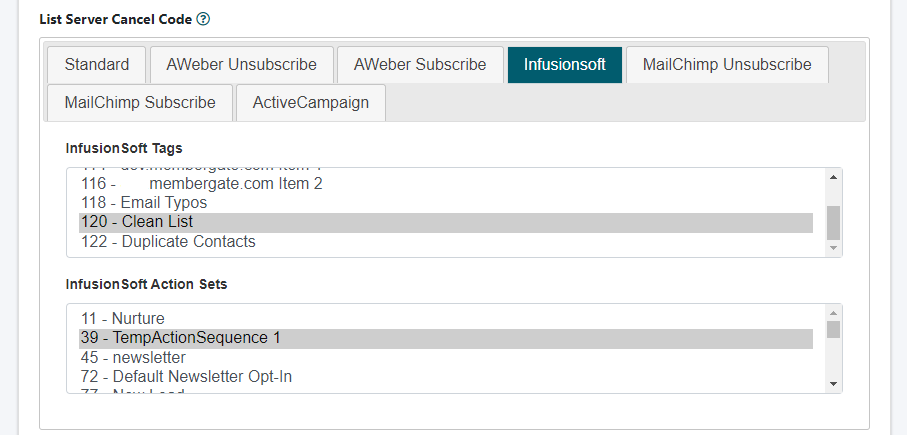This screenshot has height=435, width=907.
Task: Select the 45 - newsletter action set
Action: pyautogui.click(x=445, y=357)
